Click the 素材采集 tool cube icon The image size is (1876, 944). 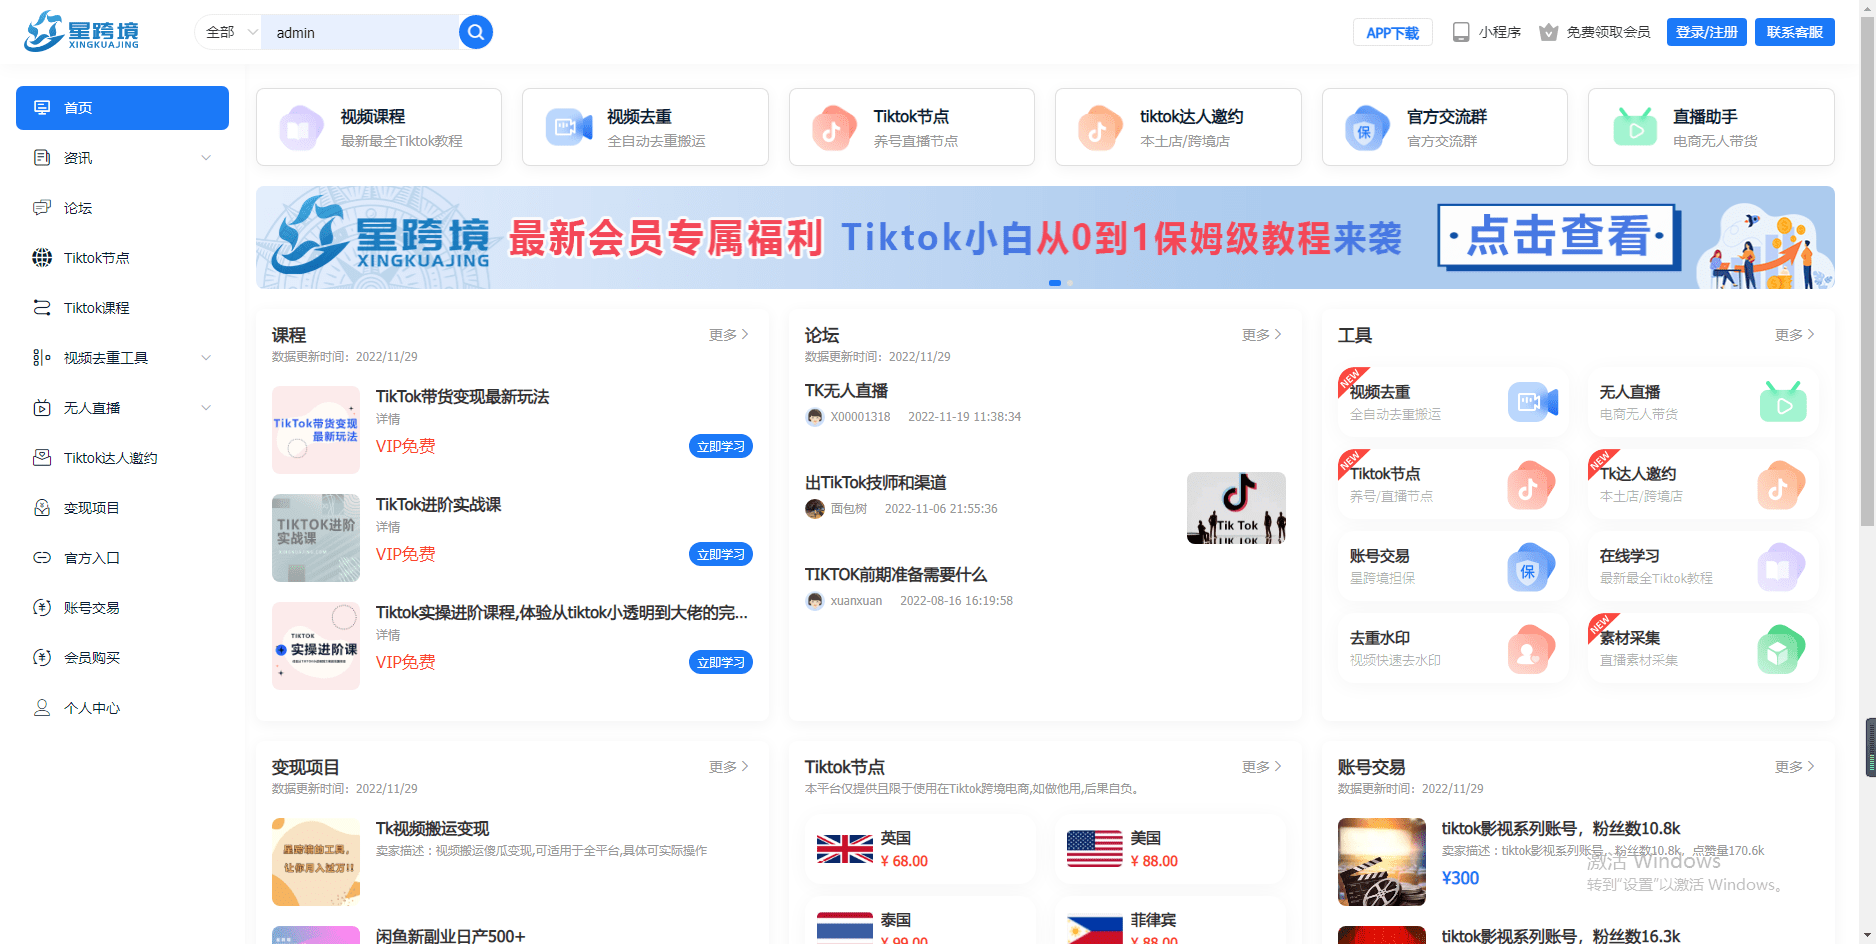(x=1781, y=649)
